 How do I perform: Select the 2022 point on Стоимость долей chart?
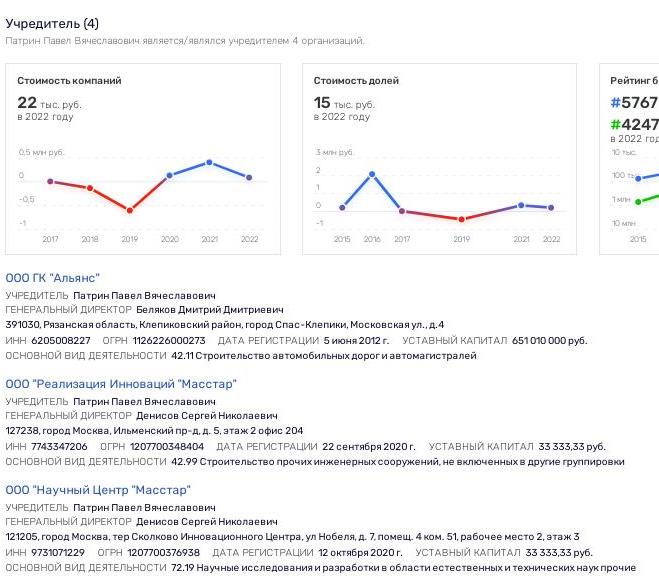(551, 207)
